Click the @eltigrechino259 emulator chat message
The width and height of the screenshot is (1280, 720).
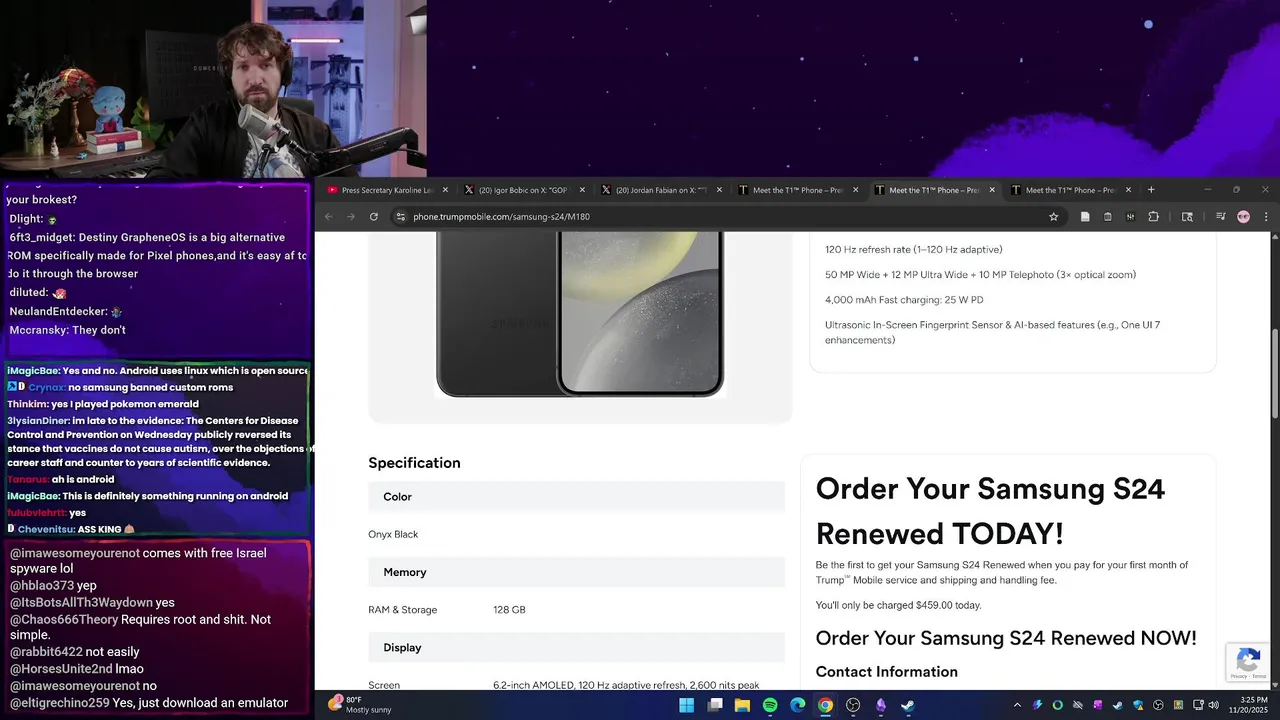(x=149, y=703)
